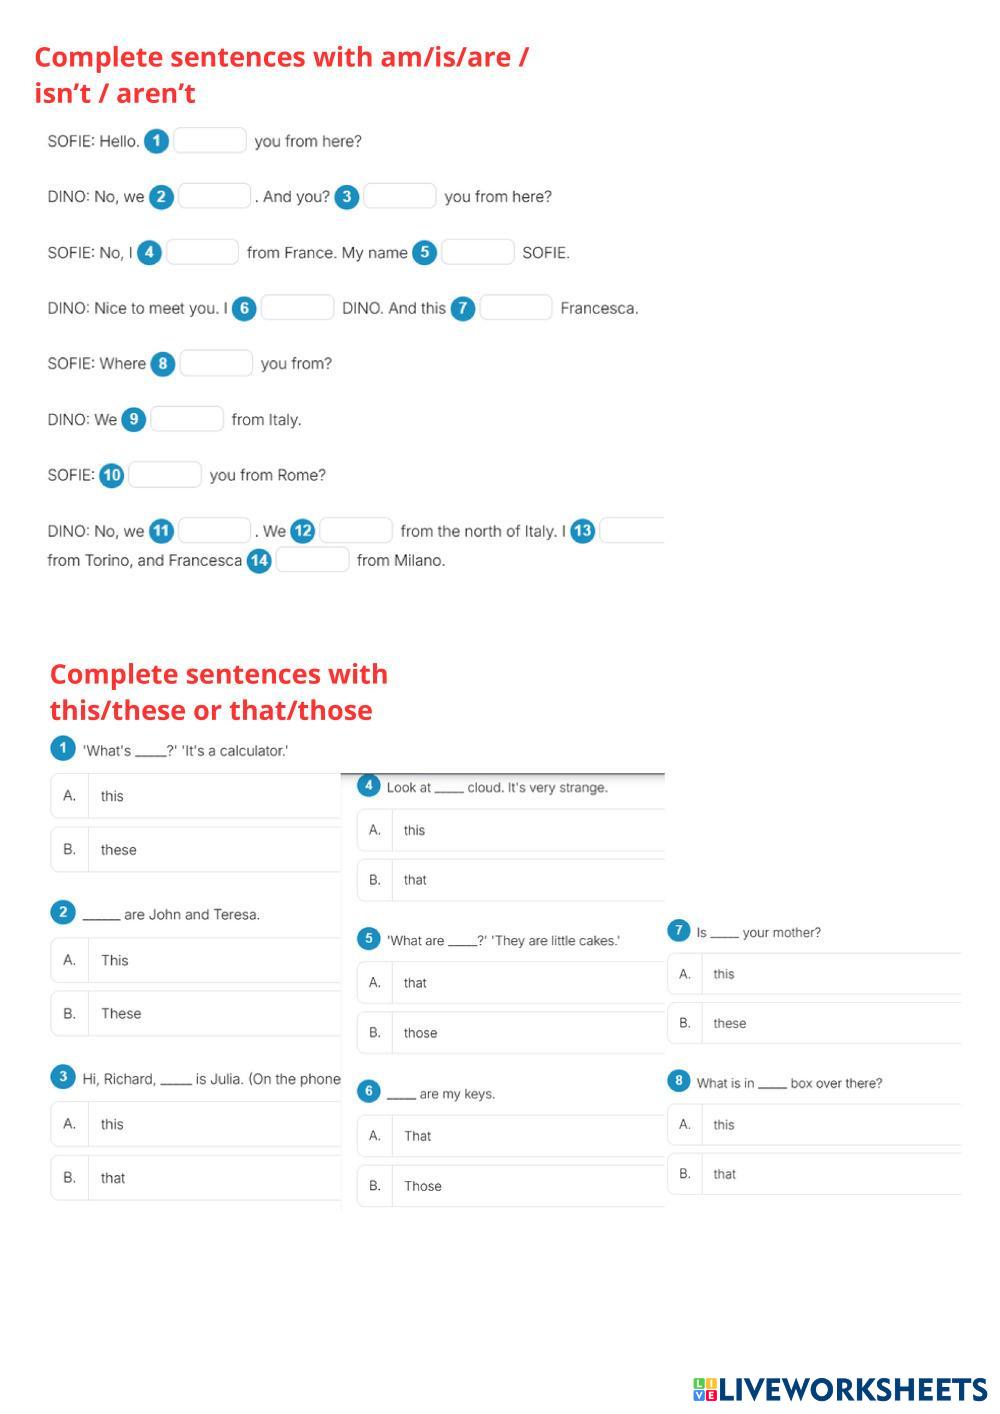Click blank 12 after '. We'
Image resolution: width=1000 pixels, height=1414 pixels.
click(x=356, y=531)
